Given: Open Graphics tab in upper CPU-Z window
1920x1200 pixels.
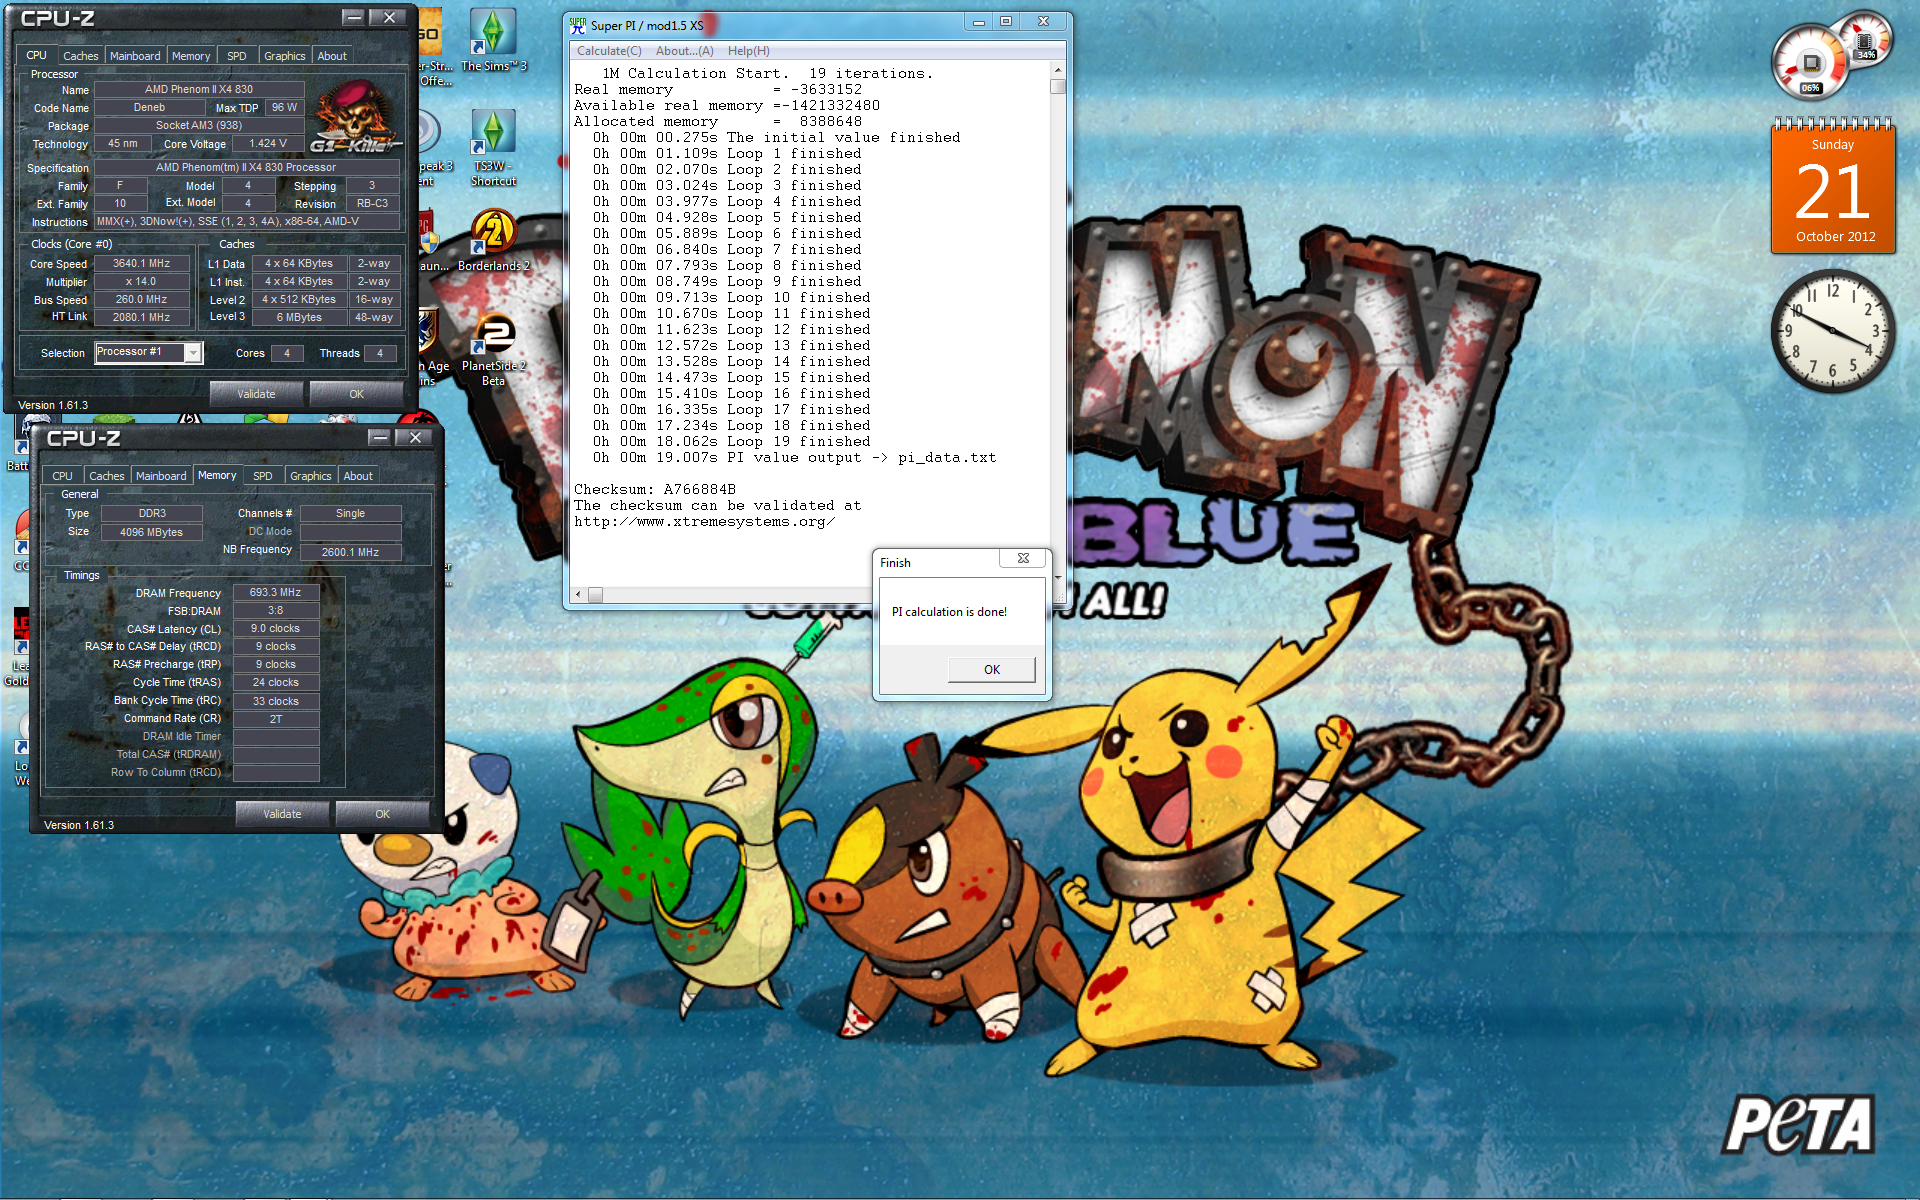Looking at the screenshot, I should point(285,56).
